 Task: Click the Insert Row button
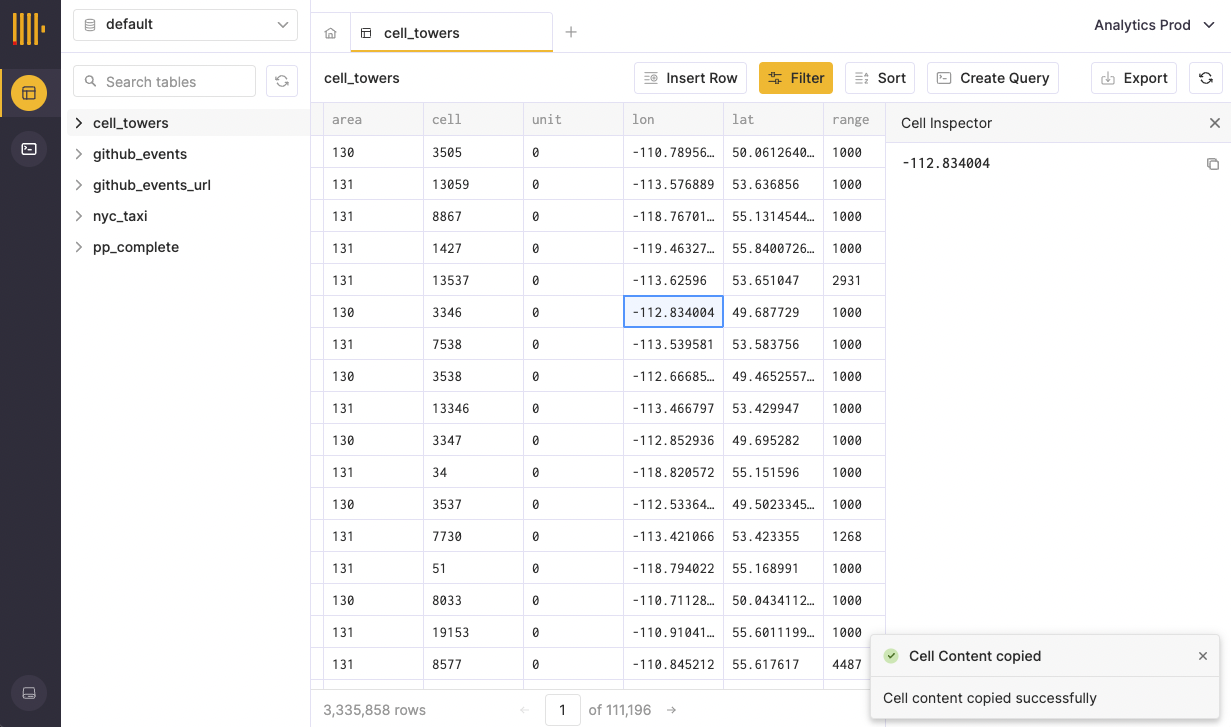(x=690, y=78)
